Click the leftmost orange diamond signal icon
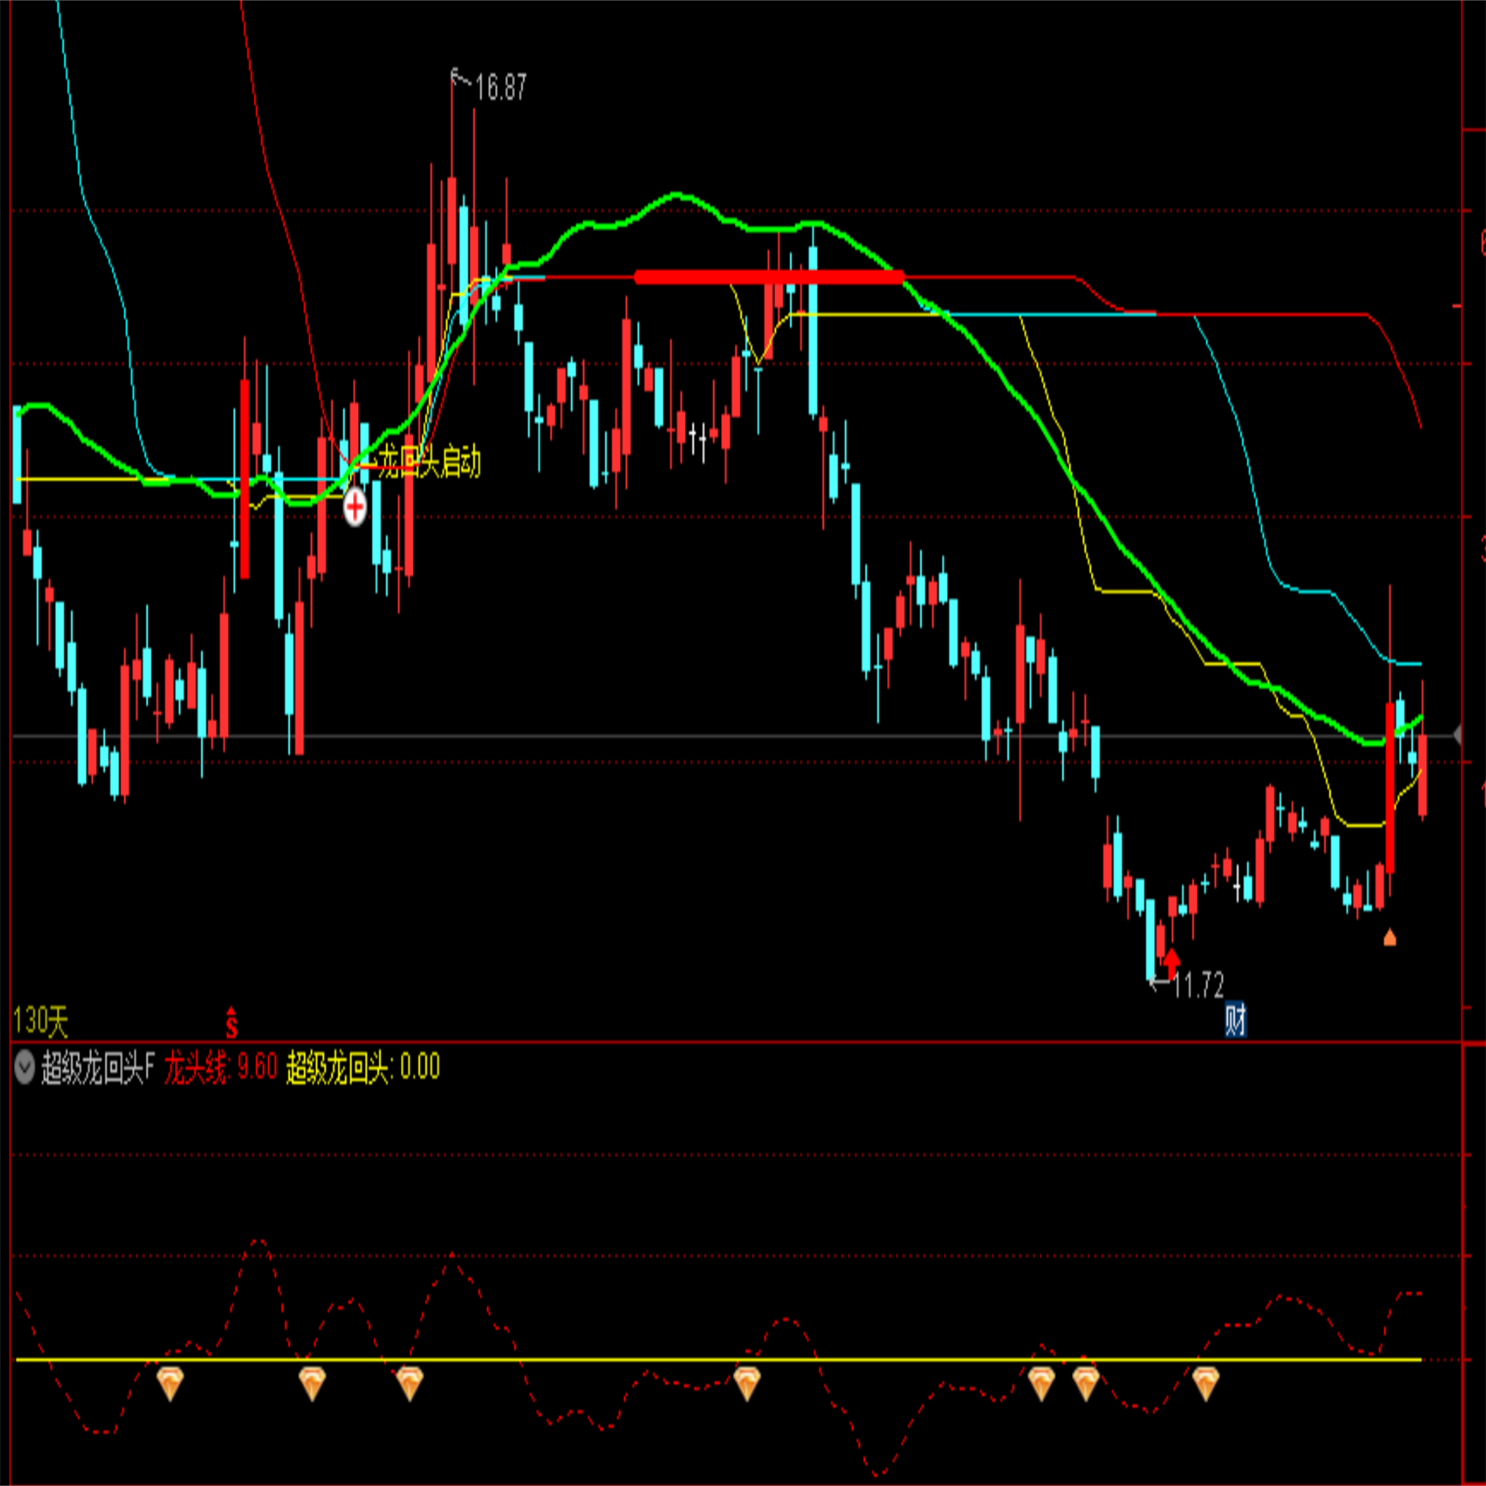 pos(170,1384)
